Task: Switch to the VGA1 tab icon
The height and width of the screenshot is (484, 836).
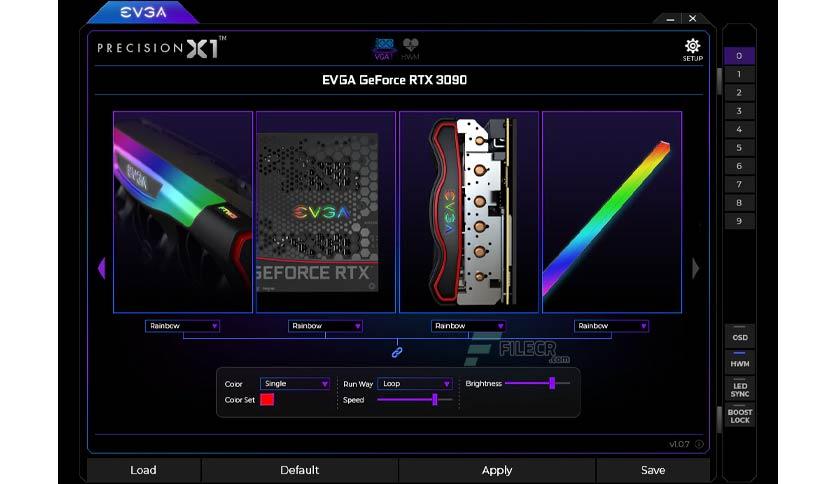Action: (x=383, y=49)
